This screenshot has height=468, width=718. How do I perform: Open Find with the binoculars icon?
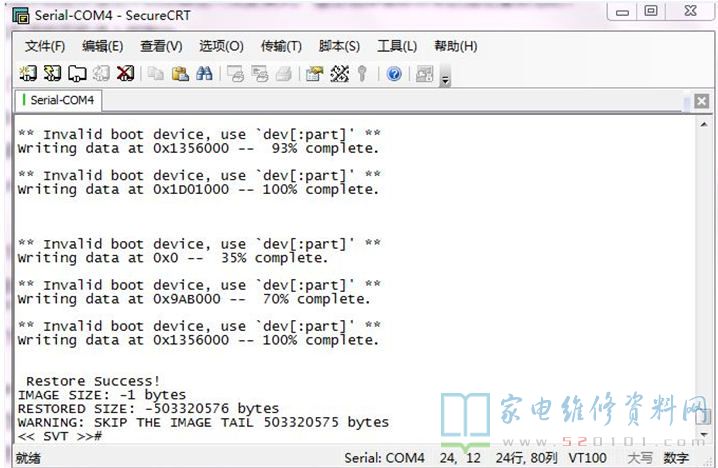click(204, 74)
